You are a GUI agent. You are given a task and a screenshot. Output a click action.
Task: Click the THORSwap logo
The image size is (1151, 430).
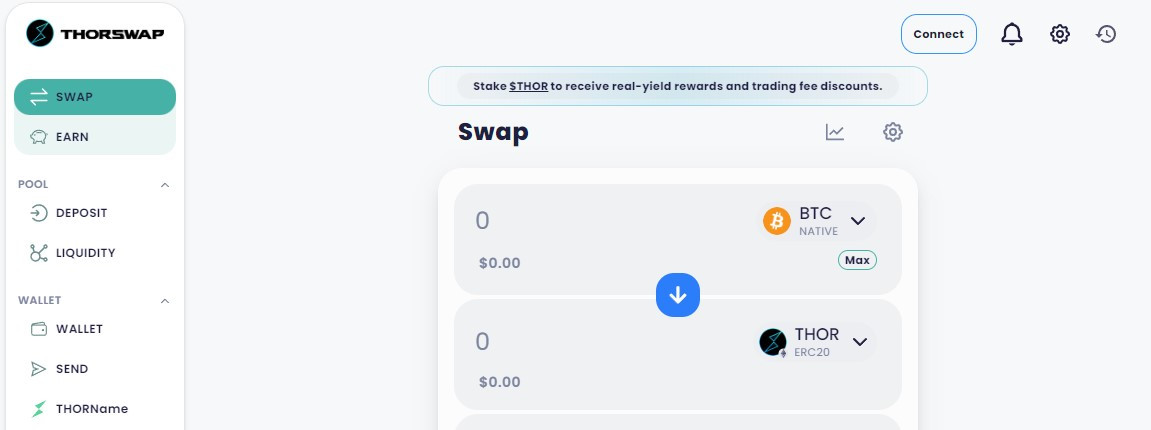95,34
